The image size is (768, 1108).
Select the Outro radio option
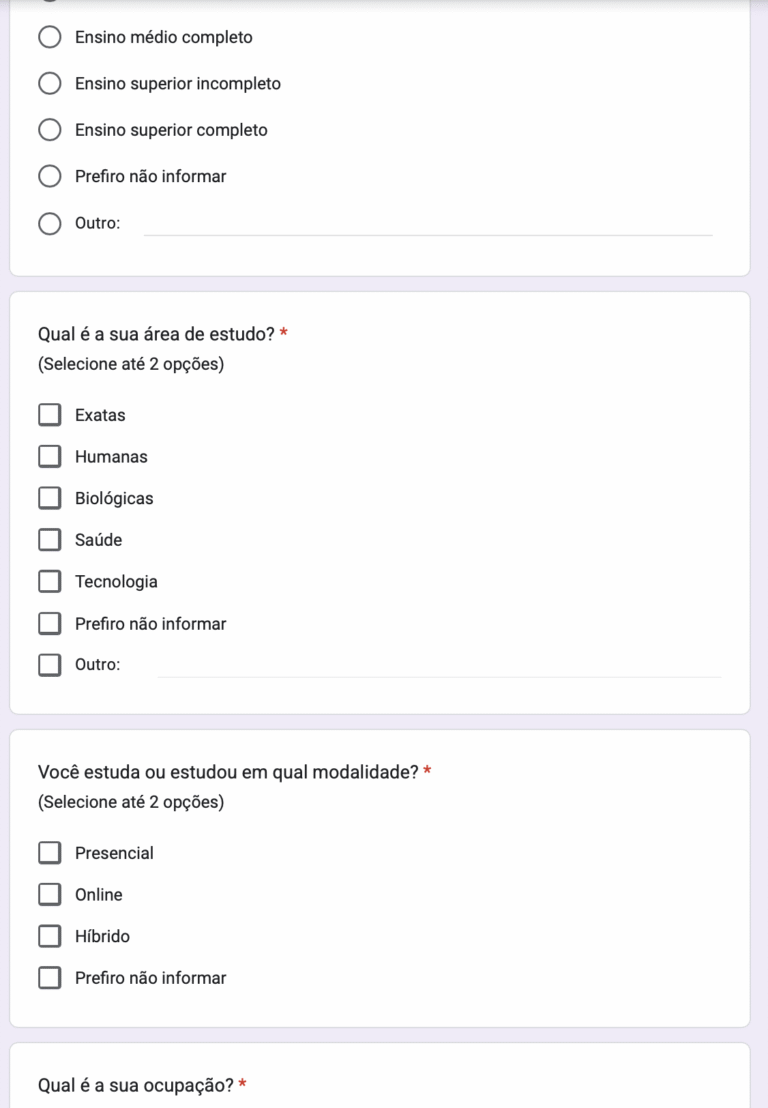[x=49, y=223]
